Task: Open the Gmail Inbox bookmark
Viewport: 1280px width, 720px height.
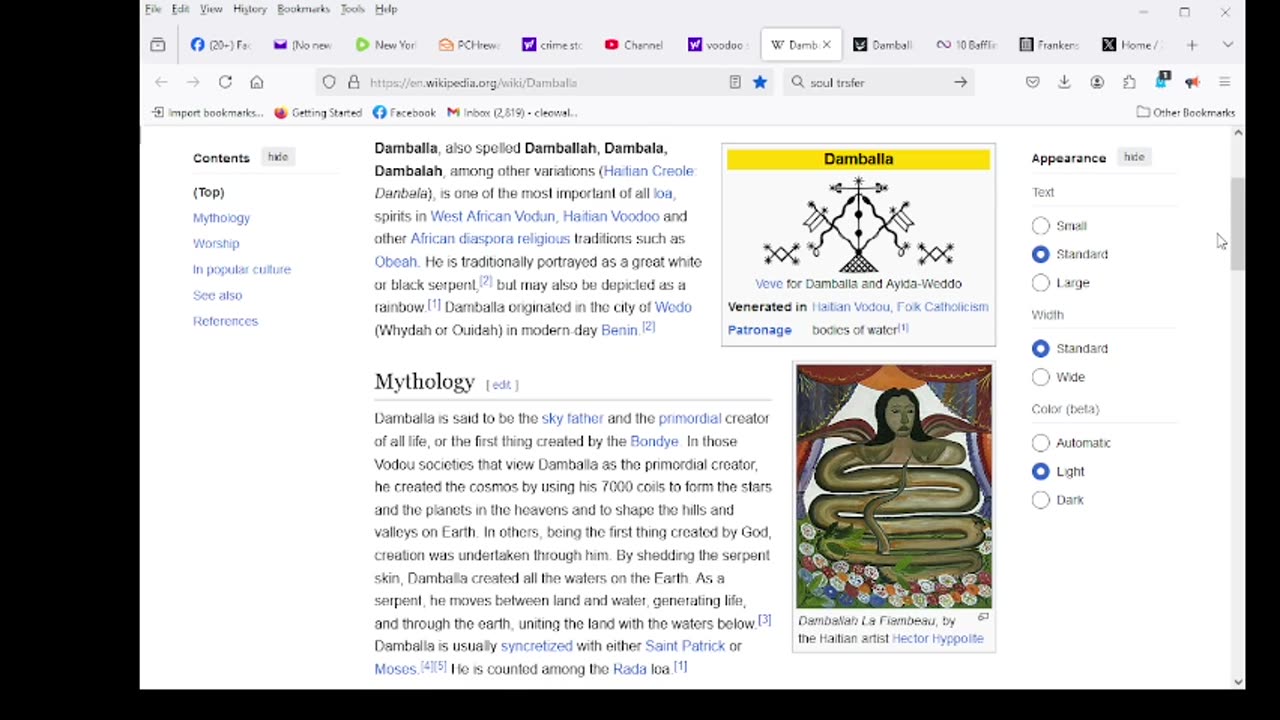Action: pos(512,112)
